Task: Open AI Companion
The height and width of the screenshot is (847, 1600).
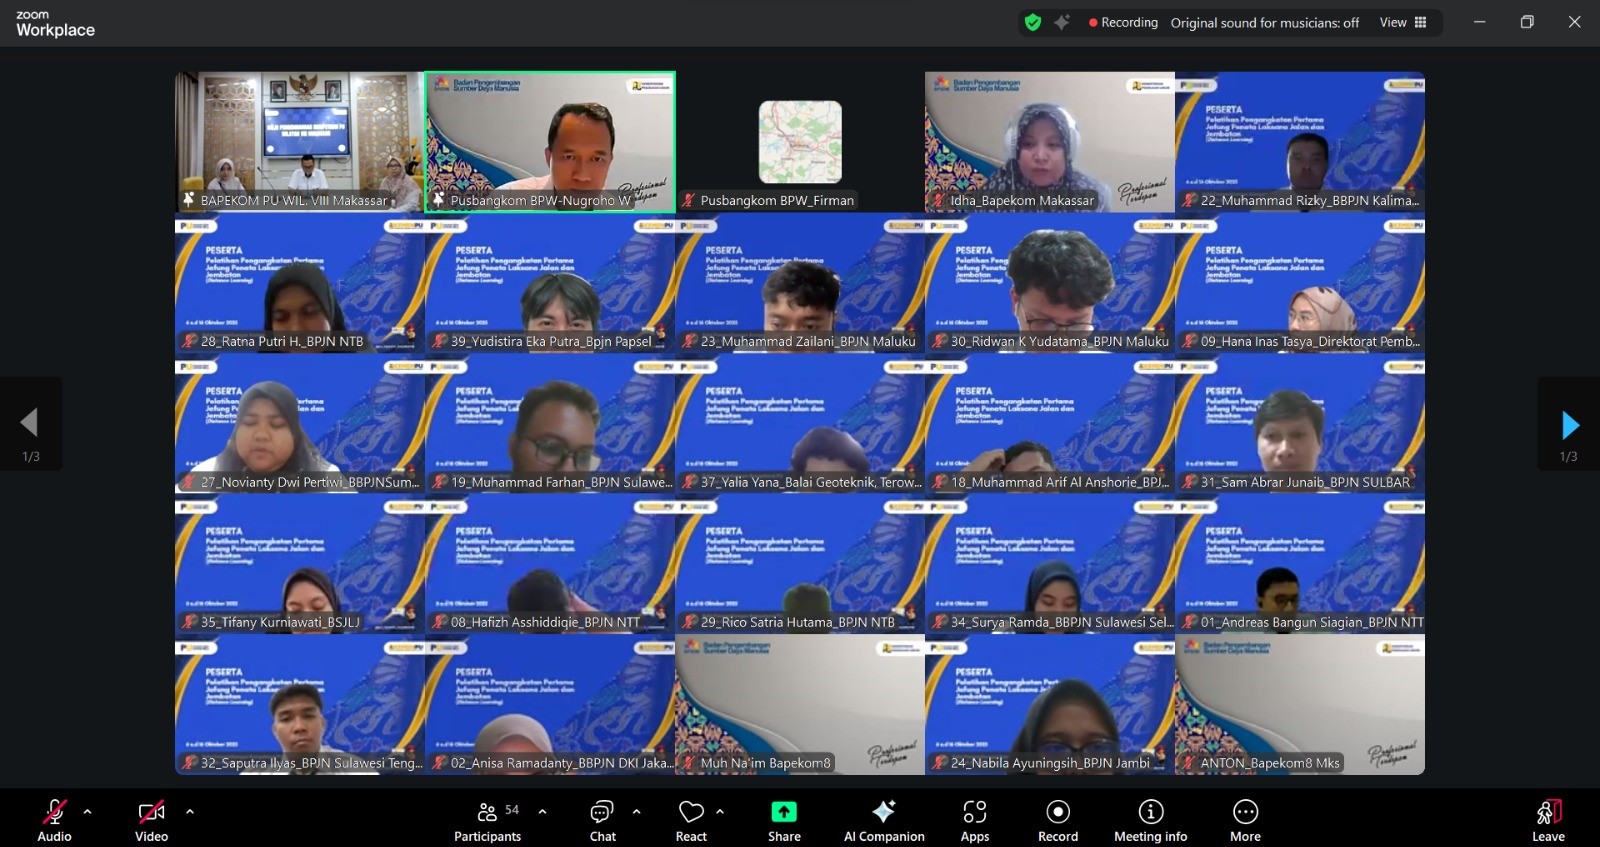Action: pos(884,820)
